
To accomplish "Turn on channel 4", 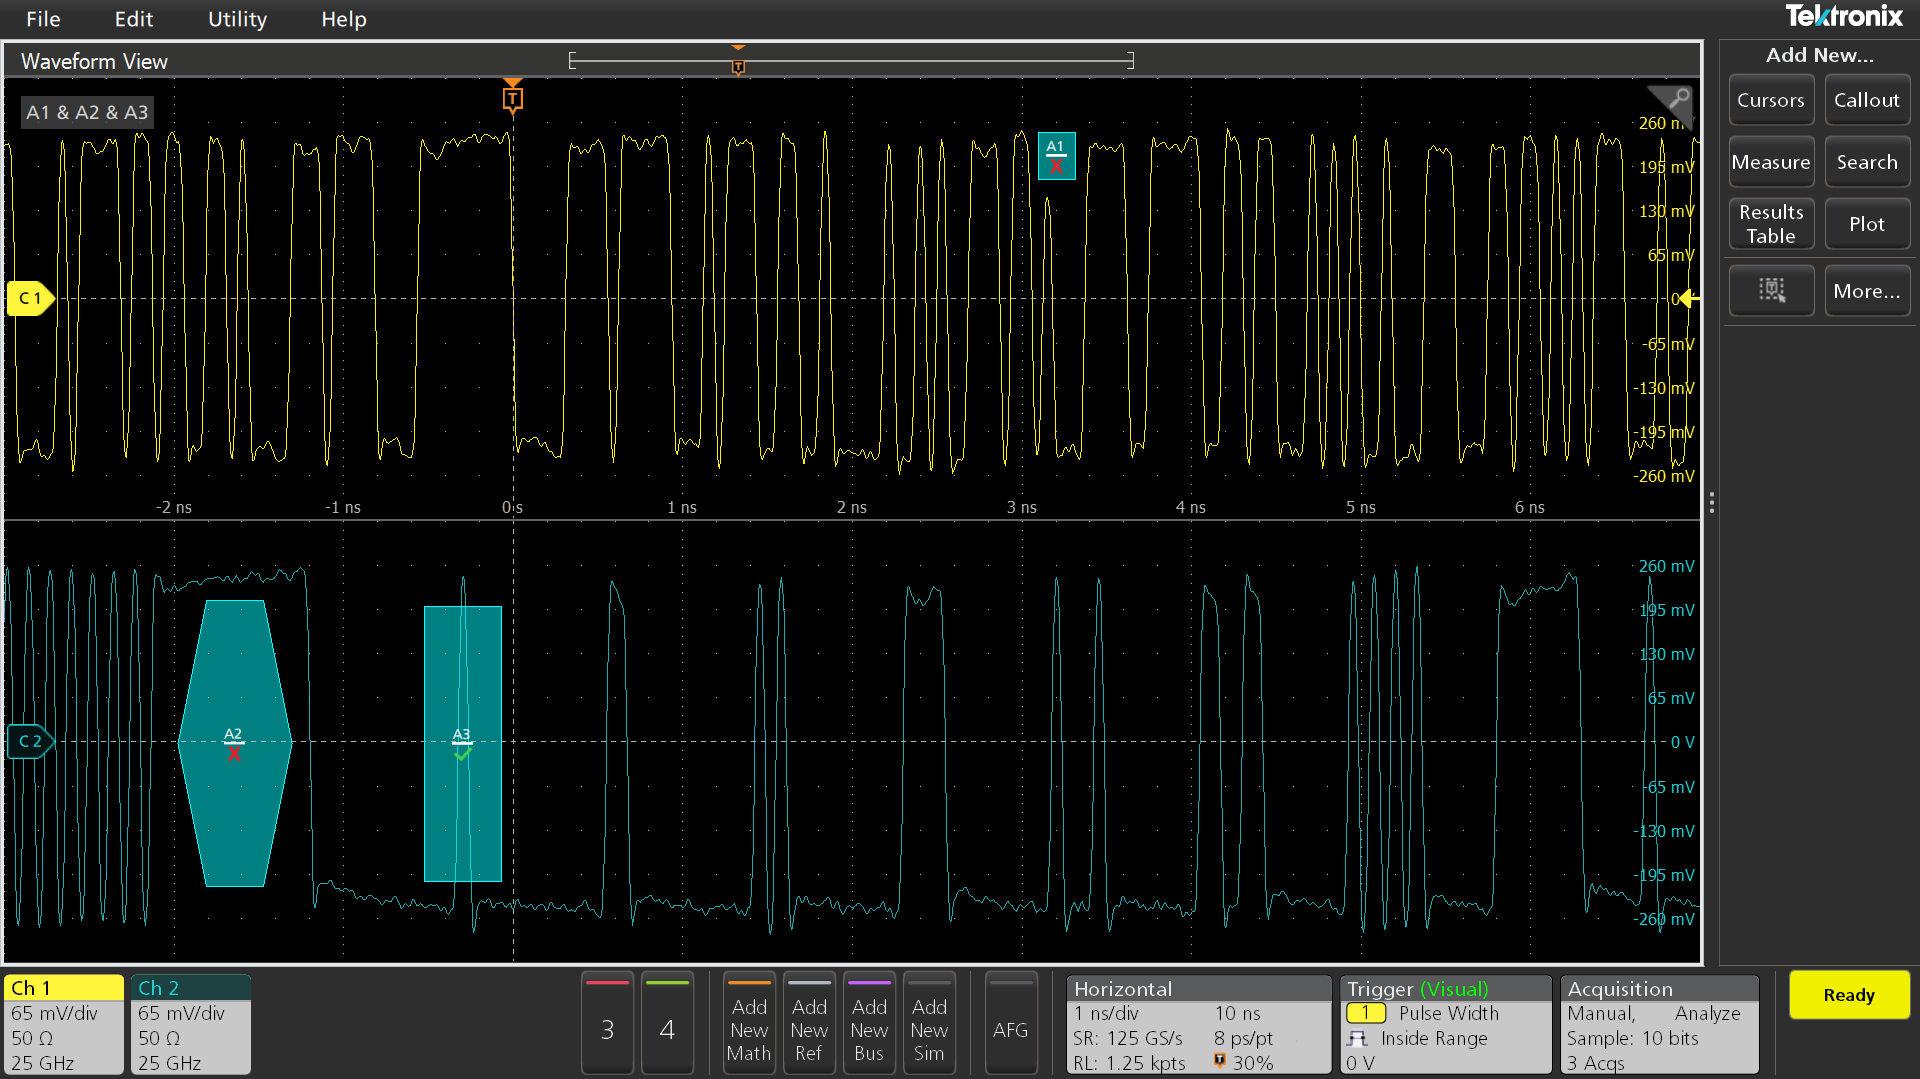I will pyautogui.click(x=667, y=1024).
